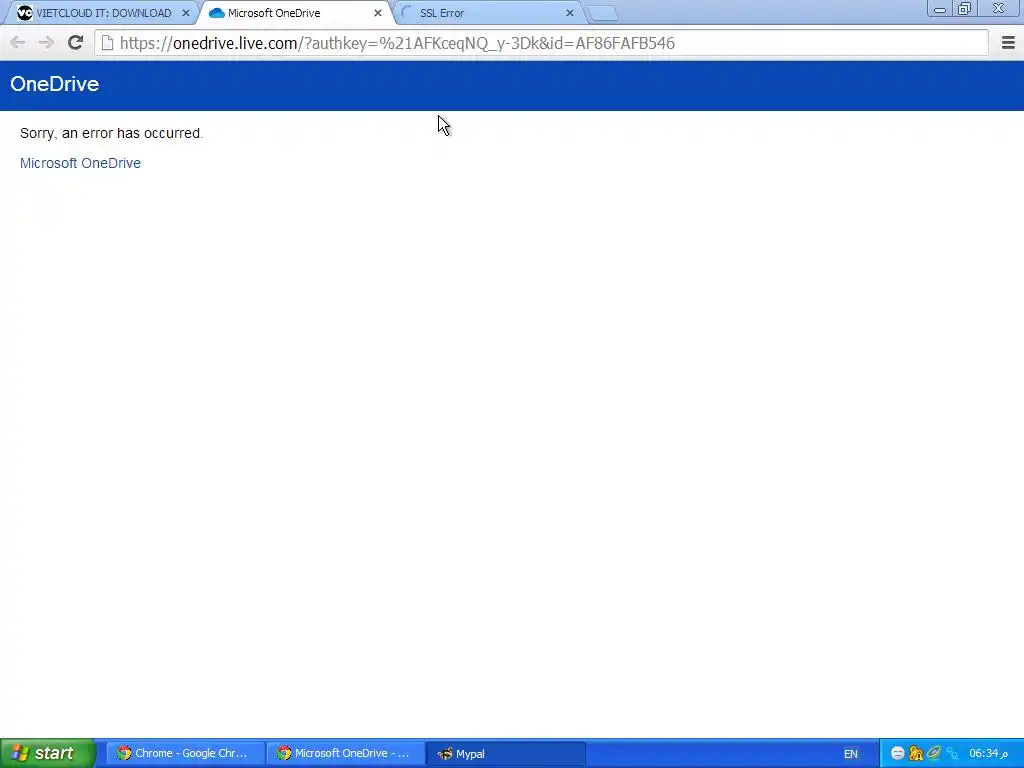Click the OneDrive header logo text
The width and height of the screenshot is (1024, 768).
point(55,84)
